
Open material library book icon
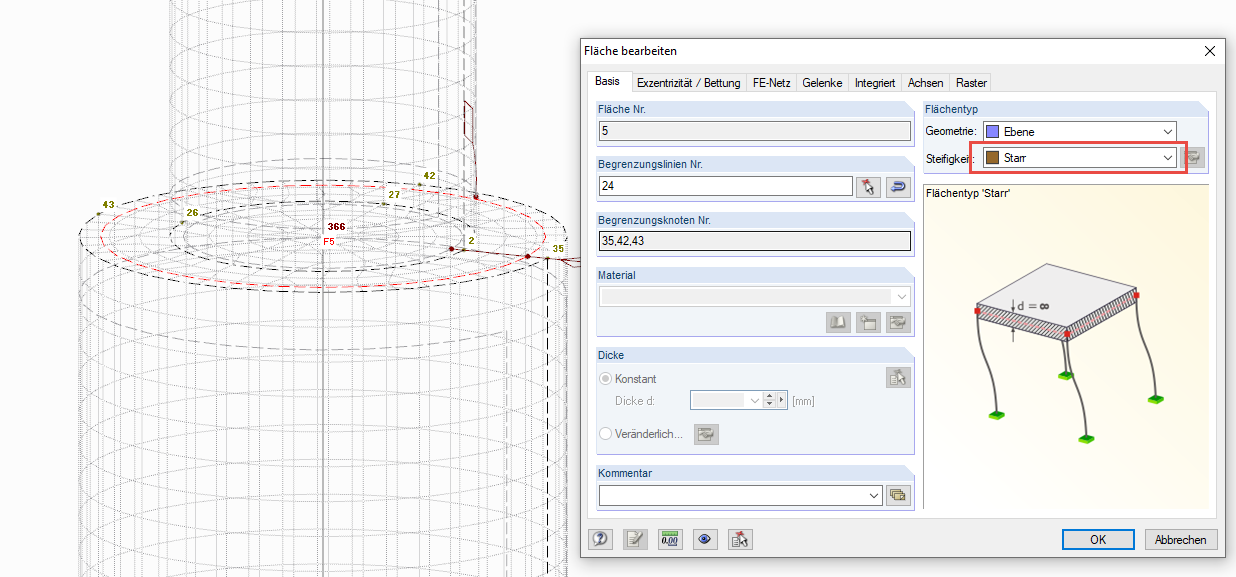click(838, 322)
